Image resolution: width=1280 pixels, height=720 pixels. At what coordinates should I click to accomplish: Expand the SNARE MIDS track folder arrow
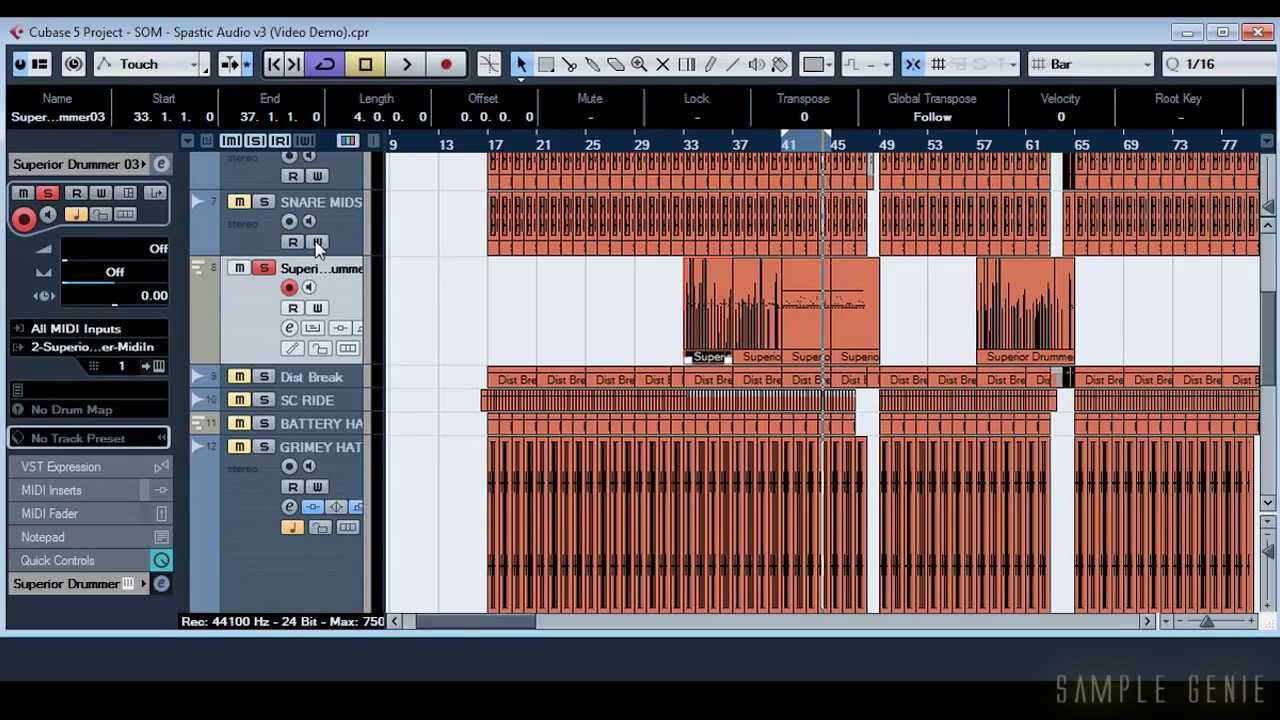coord(198,202)
